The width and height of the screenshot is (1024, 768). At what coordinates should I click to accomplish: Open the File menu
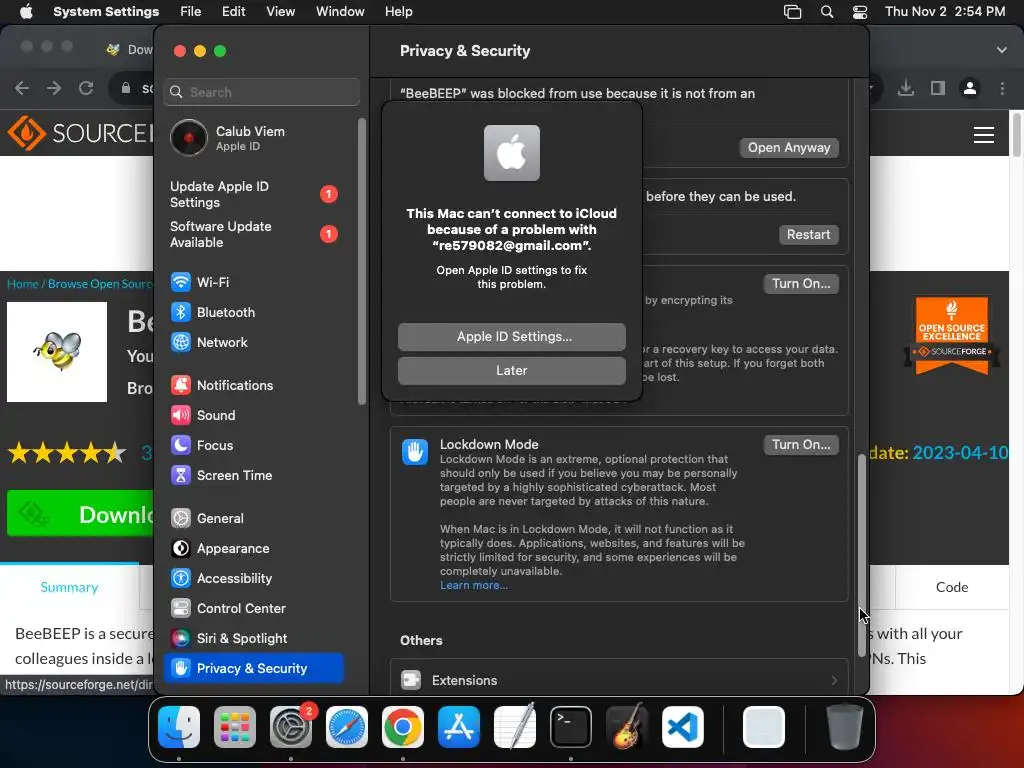point(191,12)
